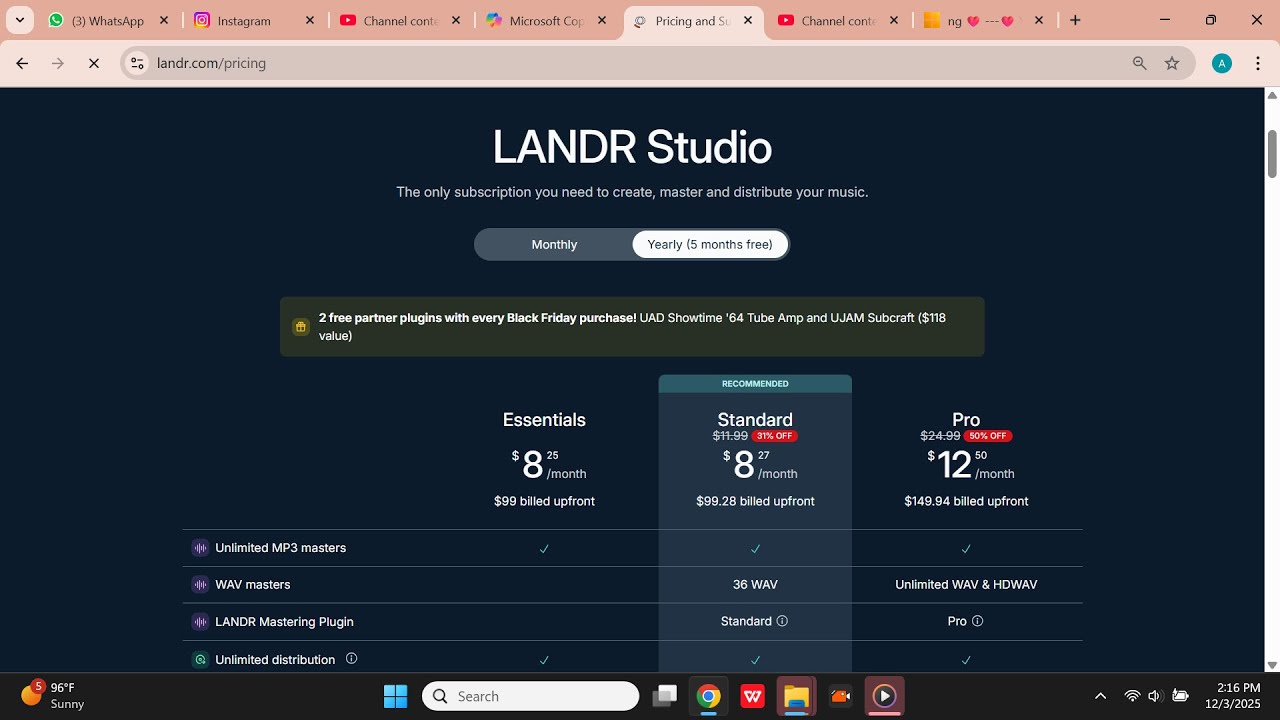Click the Unlimited WAV & HDWAV cell

click(x=966, y=584)
